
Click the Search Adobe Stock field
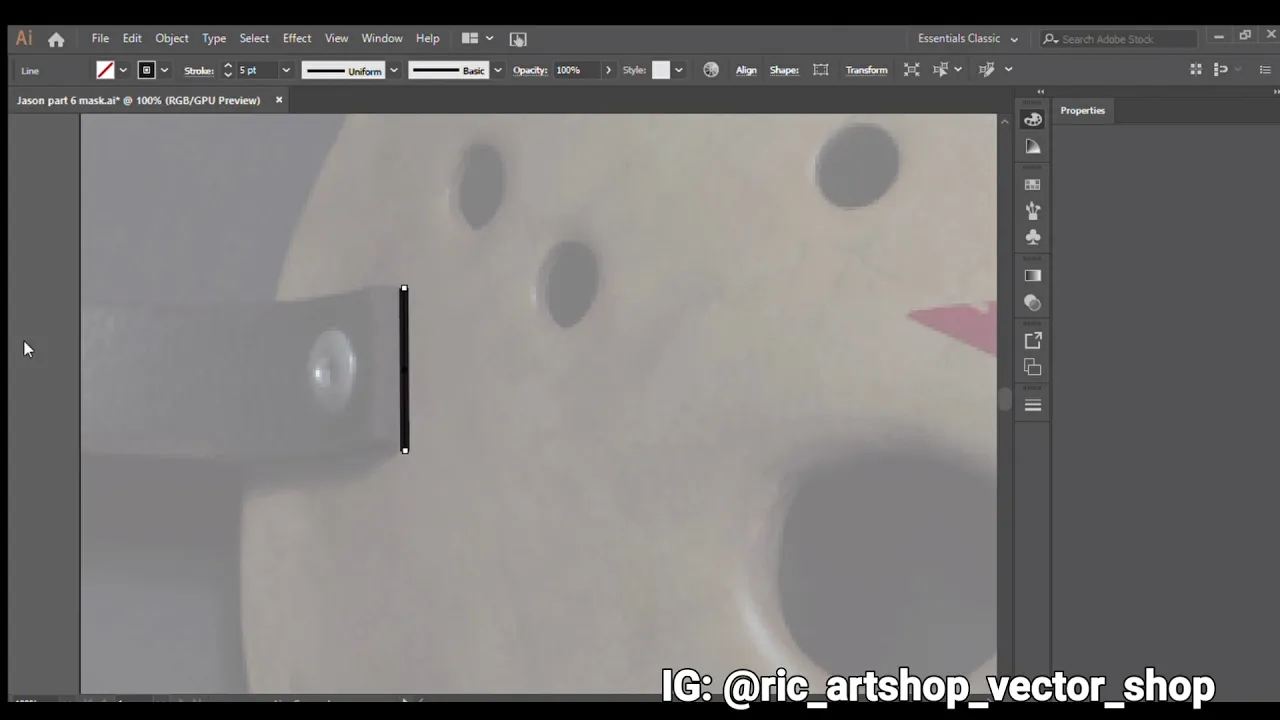pos(1119,39)
